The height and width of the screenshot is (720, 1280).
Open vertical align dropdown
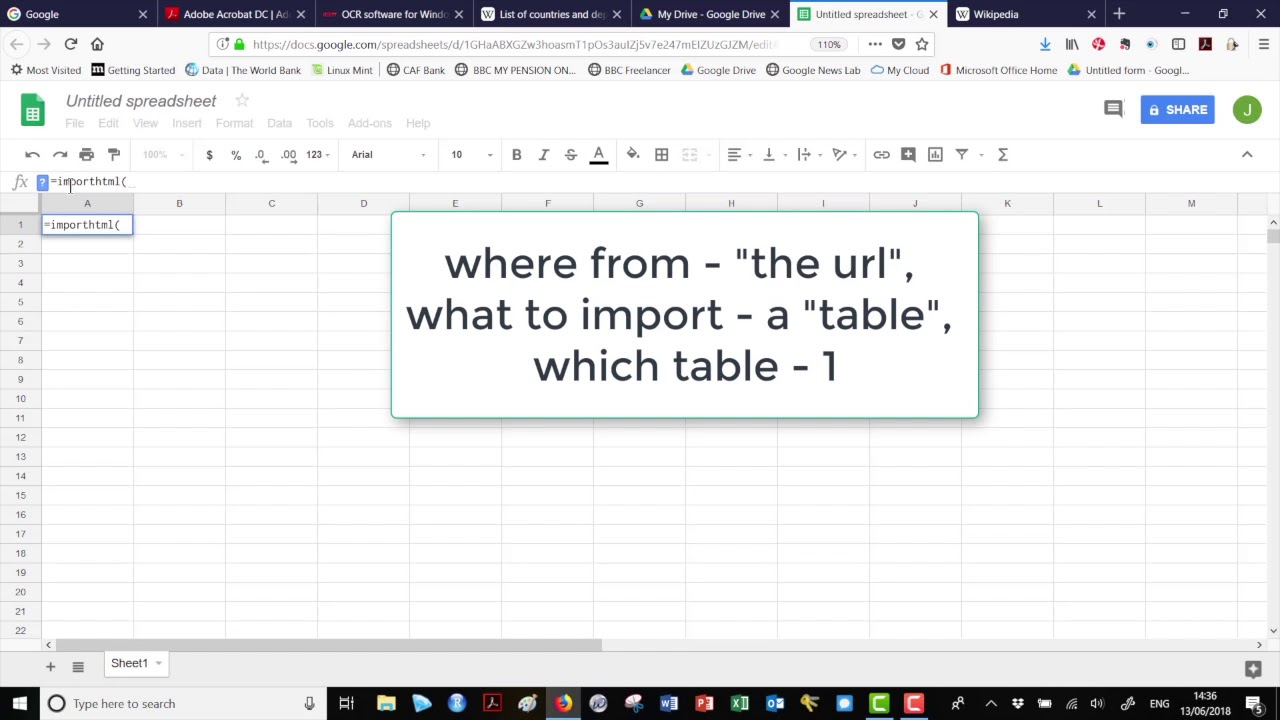click(775, 154)
